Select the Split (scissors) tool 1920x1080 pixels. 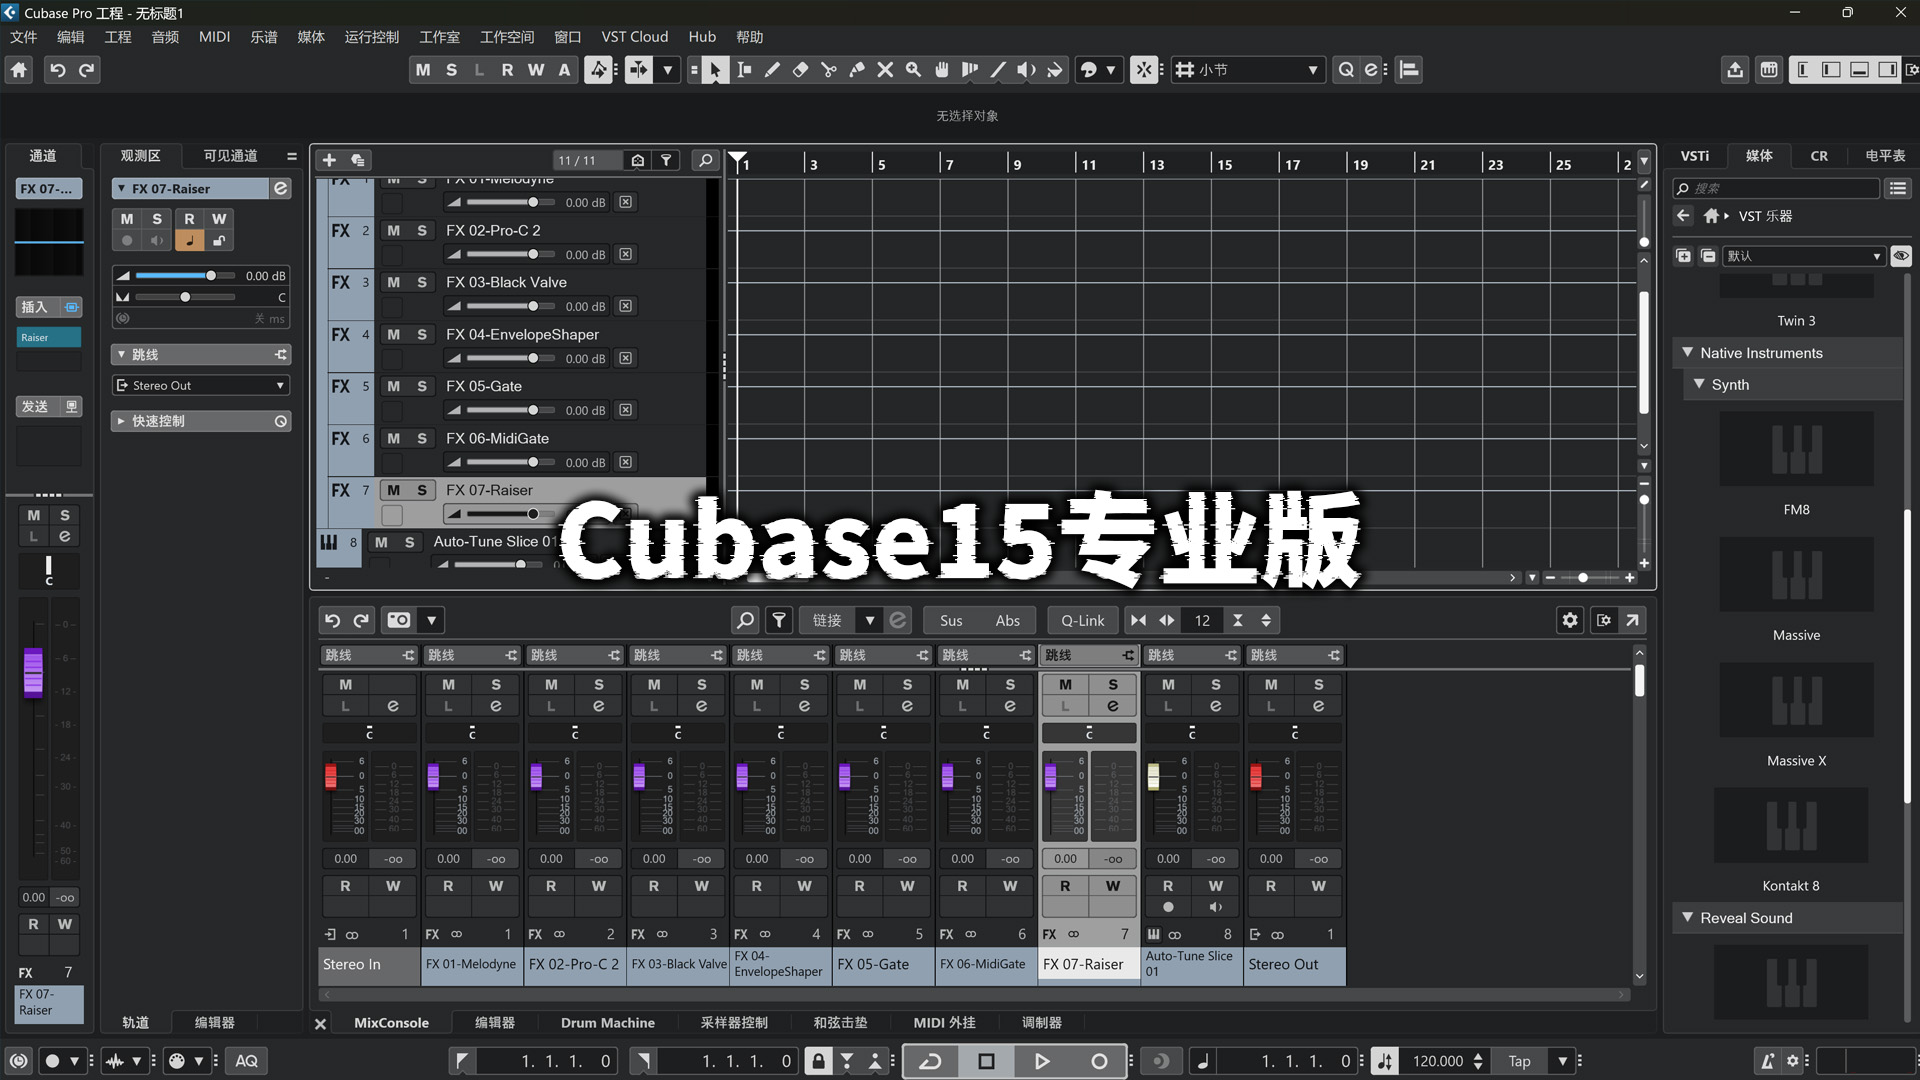click(828, 70)
